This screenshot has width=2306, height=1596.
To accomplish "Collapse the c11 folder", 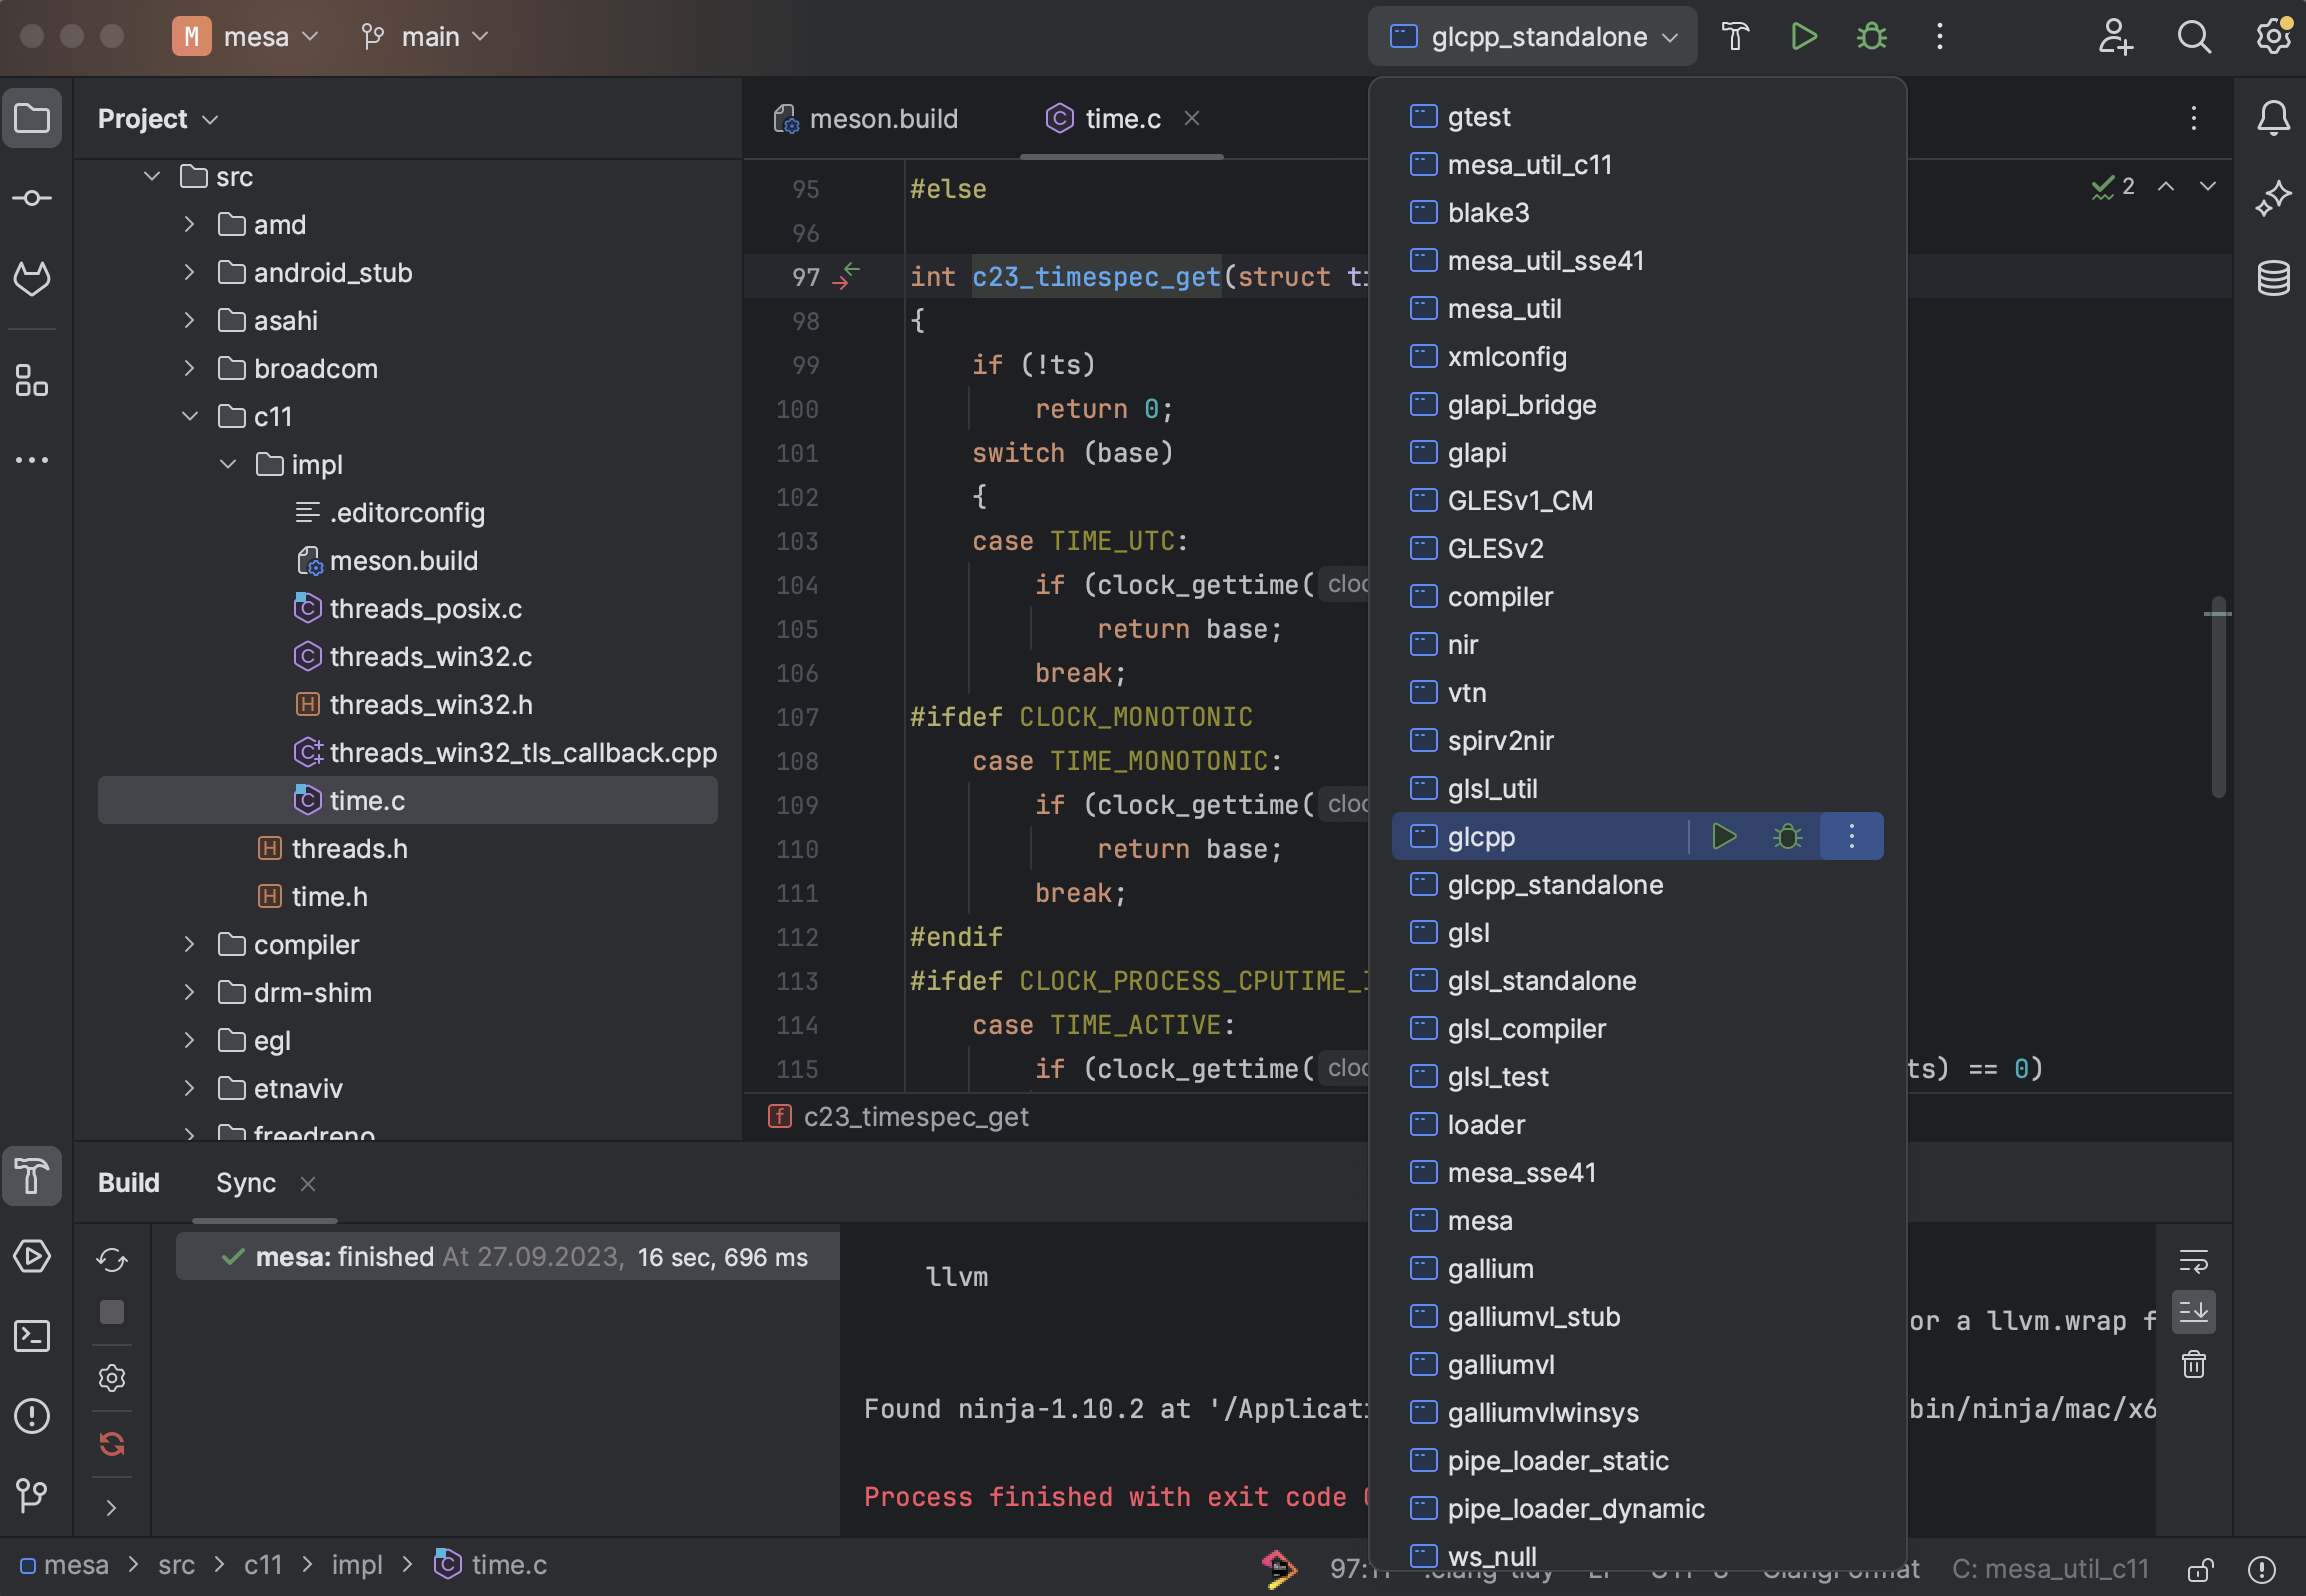I will pos(189,416).
